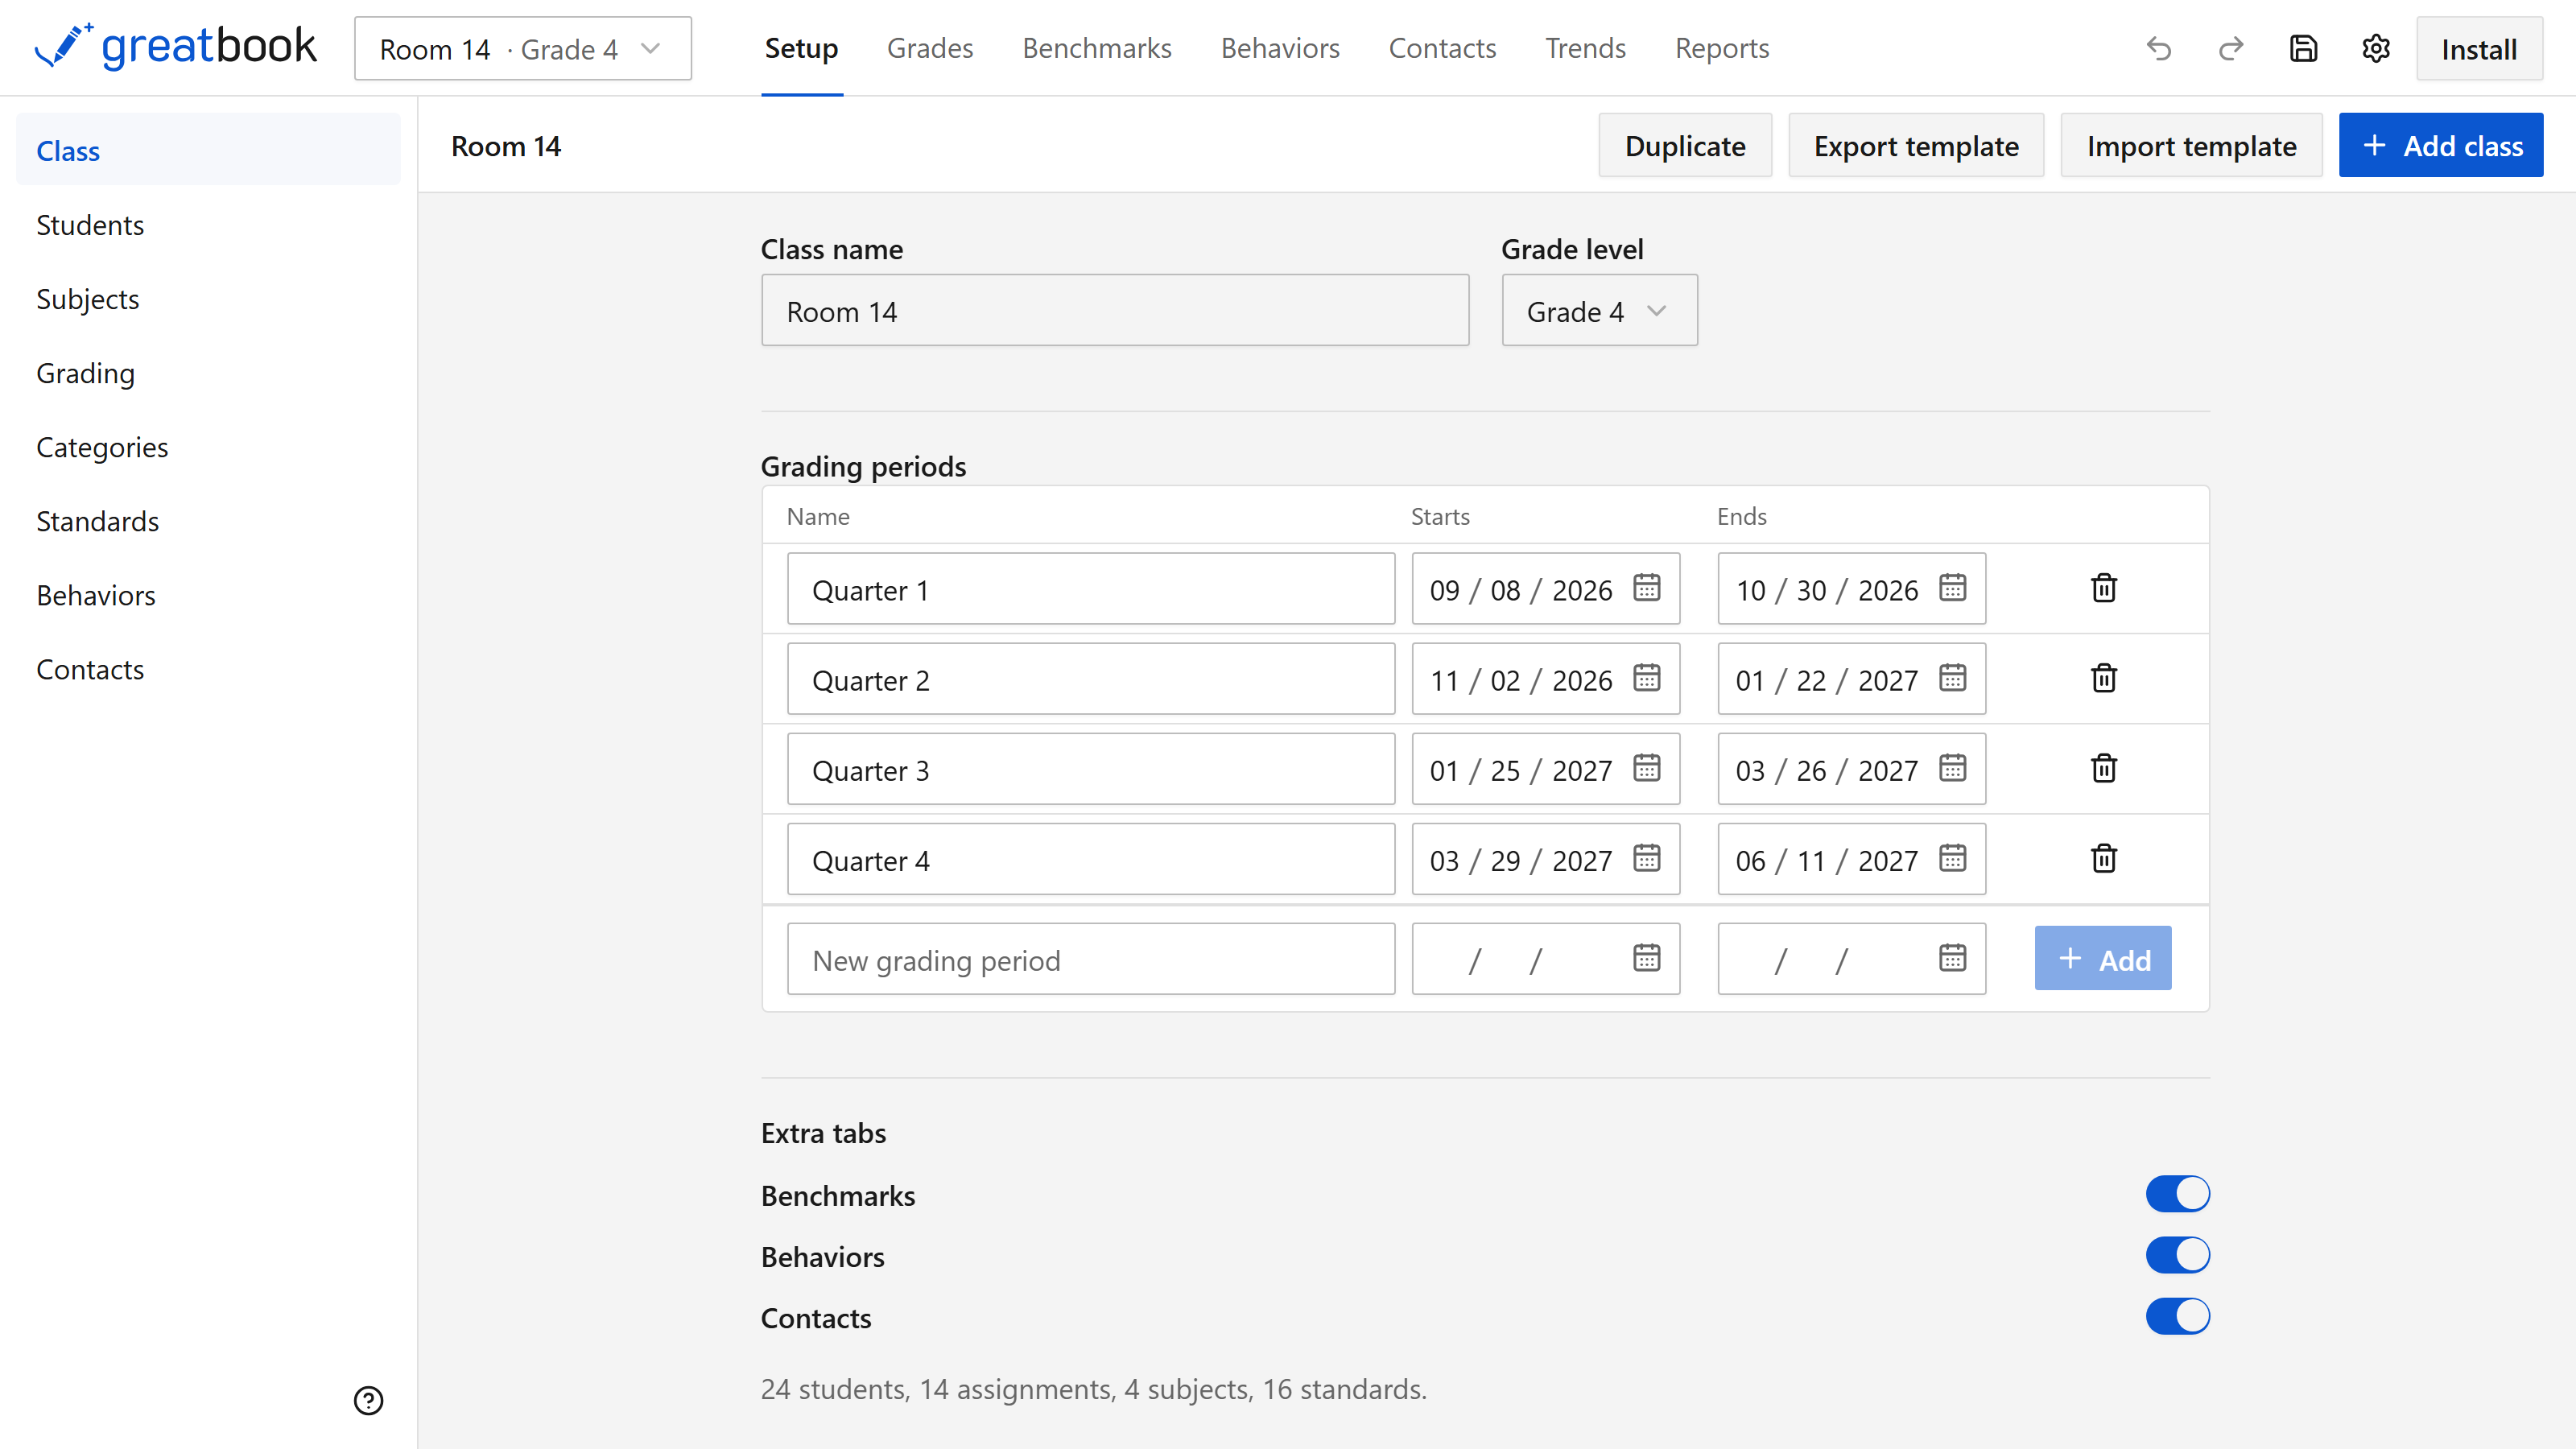Screen dimensions: 2576x1449
Task: Open calendar for Quarter 1 start date
Action: 1647,587
